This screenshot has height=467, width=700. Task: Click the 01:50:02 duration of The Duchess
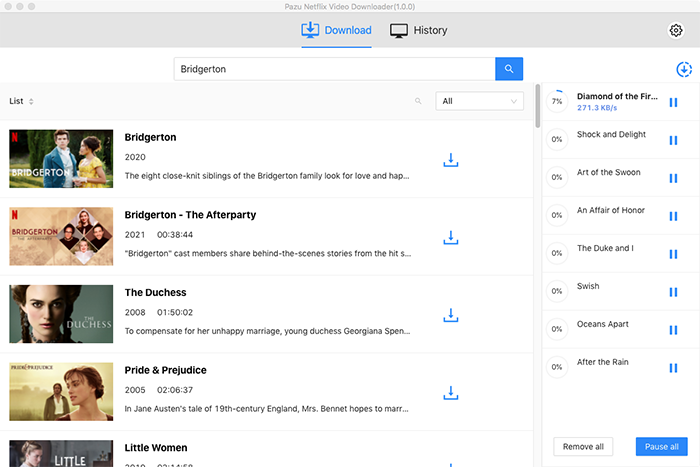pyautogui.click(x=175, y=313)
